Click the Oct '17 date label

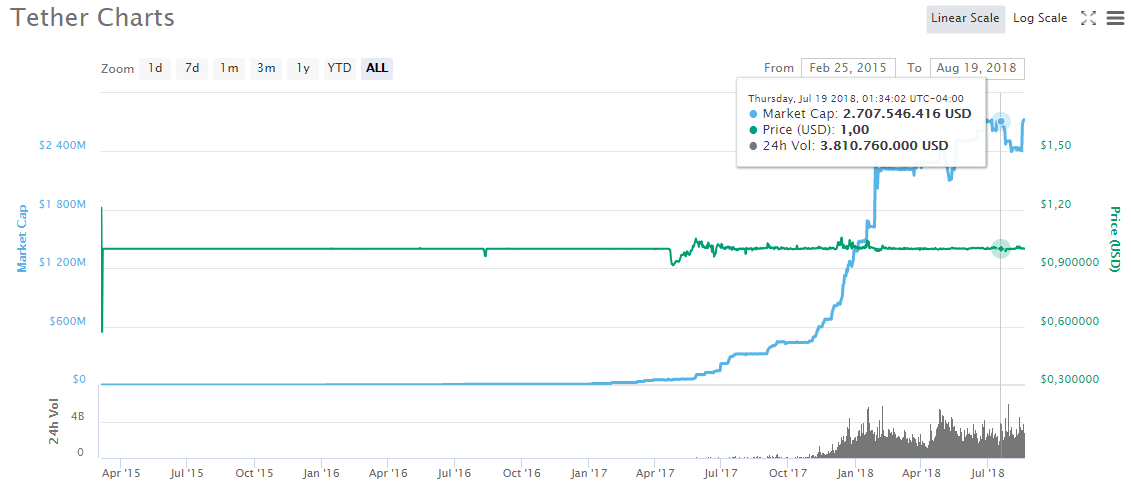(x=789, y=473)
